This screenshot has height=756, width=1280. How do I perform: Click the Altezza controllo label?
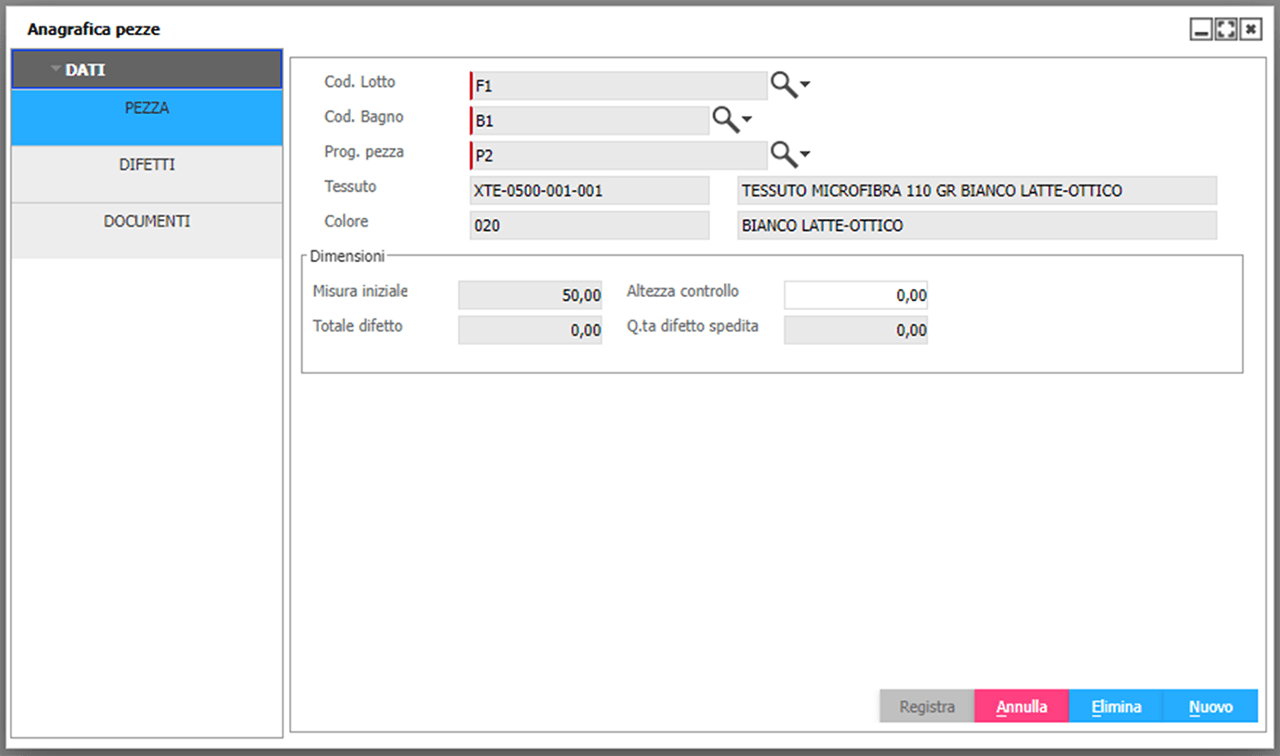point(683,291)
